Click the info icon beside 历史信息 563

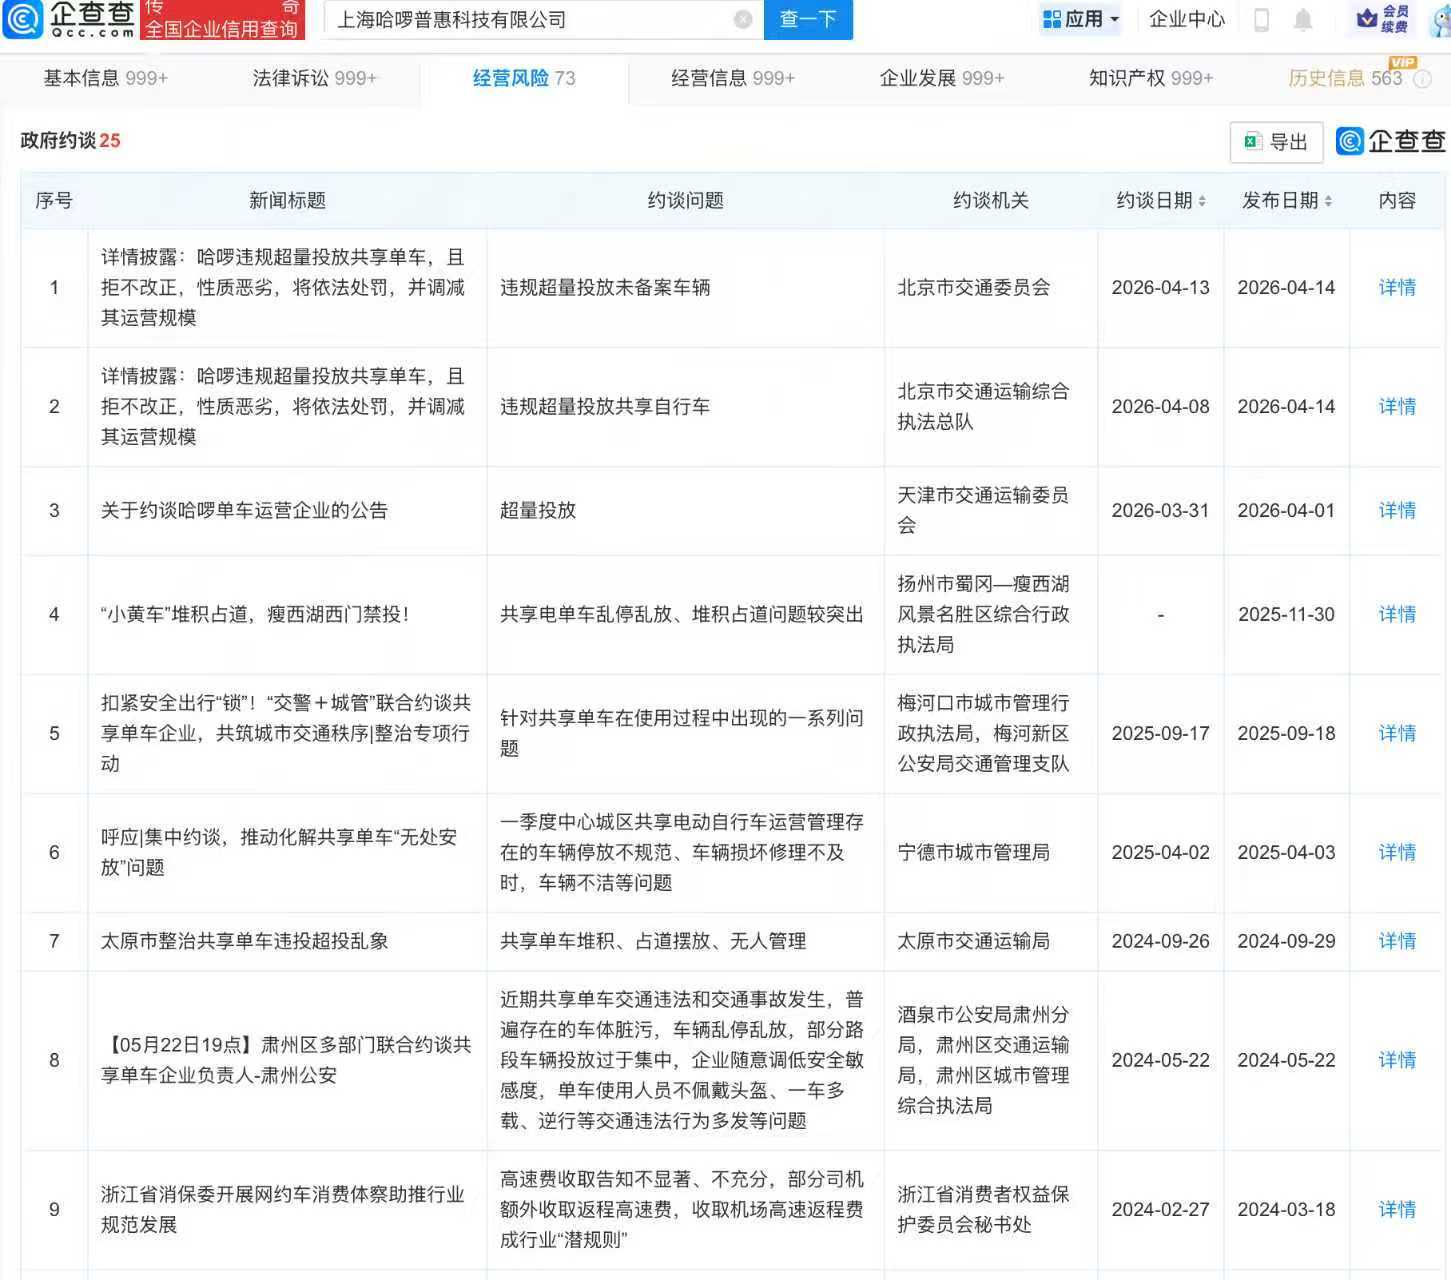tap(1421, 79)
